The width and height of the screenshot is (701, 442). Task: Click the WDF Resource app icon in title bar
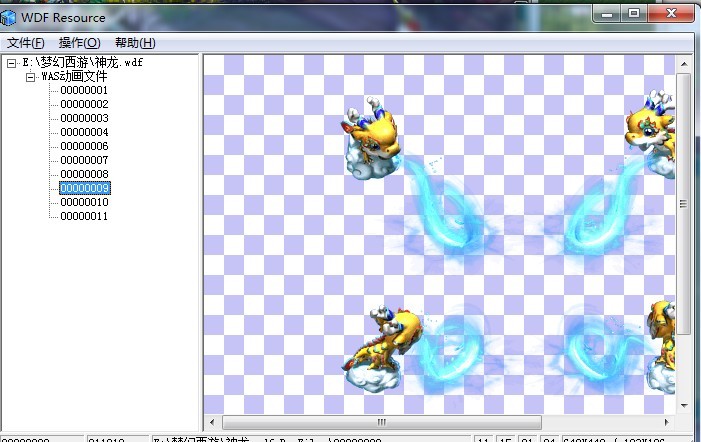point(8,18)
